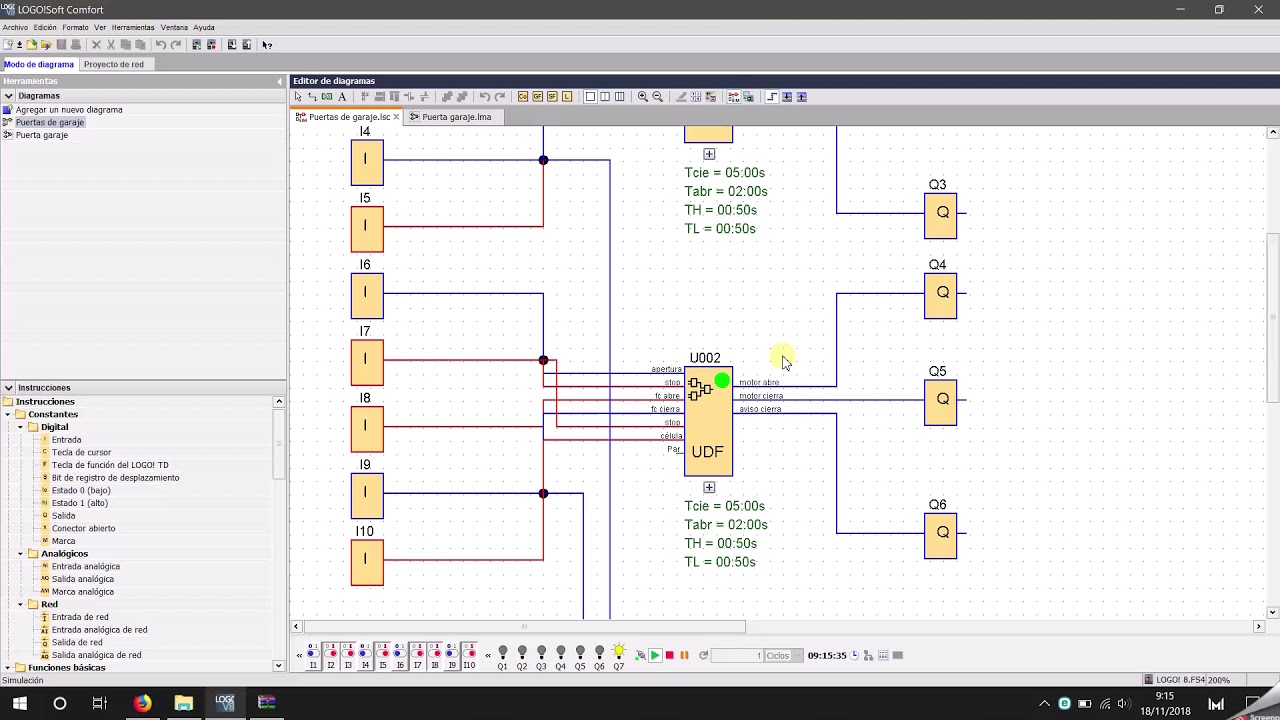The height and width of the screenshot is (720, 1280).
Task: Open Firefox from the Windows taskbar
Action: [x=143, y=703]
